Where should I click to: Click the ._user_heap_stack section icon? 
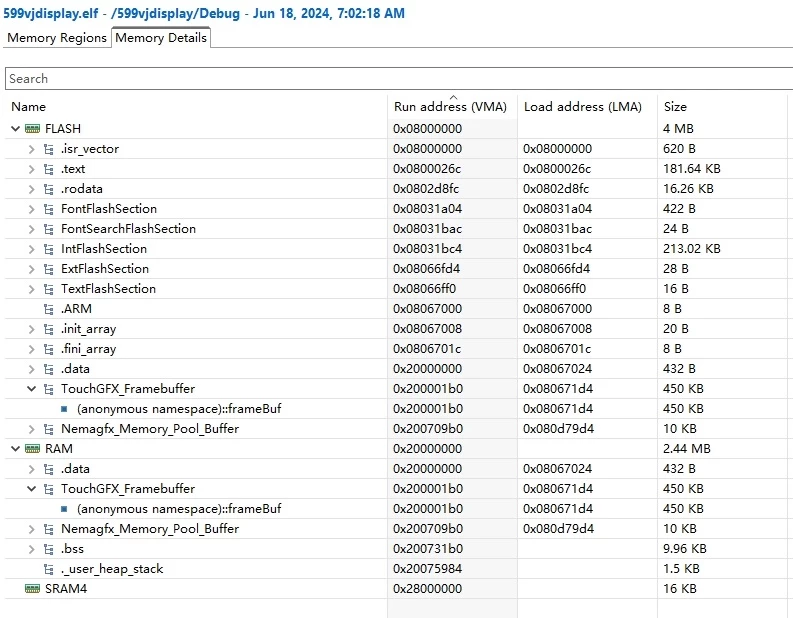(x=49, y=569)
